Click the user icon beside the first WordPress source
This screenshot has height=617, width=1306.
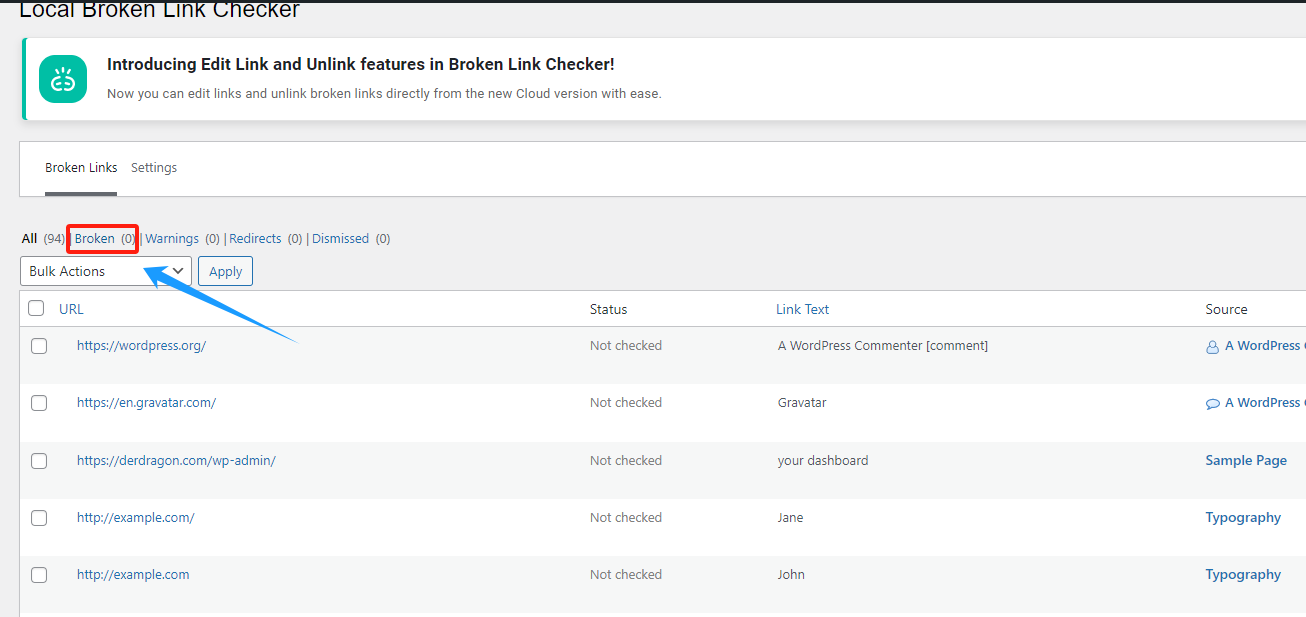(1213, 345)
